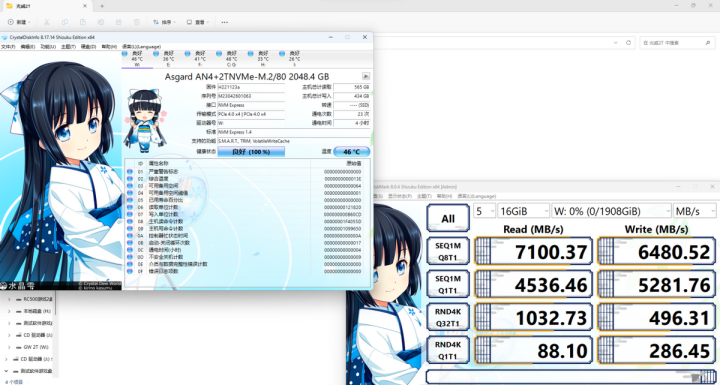Image resolution: width=720 pixels, height=385 pixels.
Task: Click status orb of SMART row 0A
Action: [x=129, y=236]
